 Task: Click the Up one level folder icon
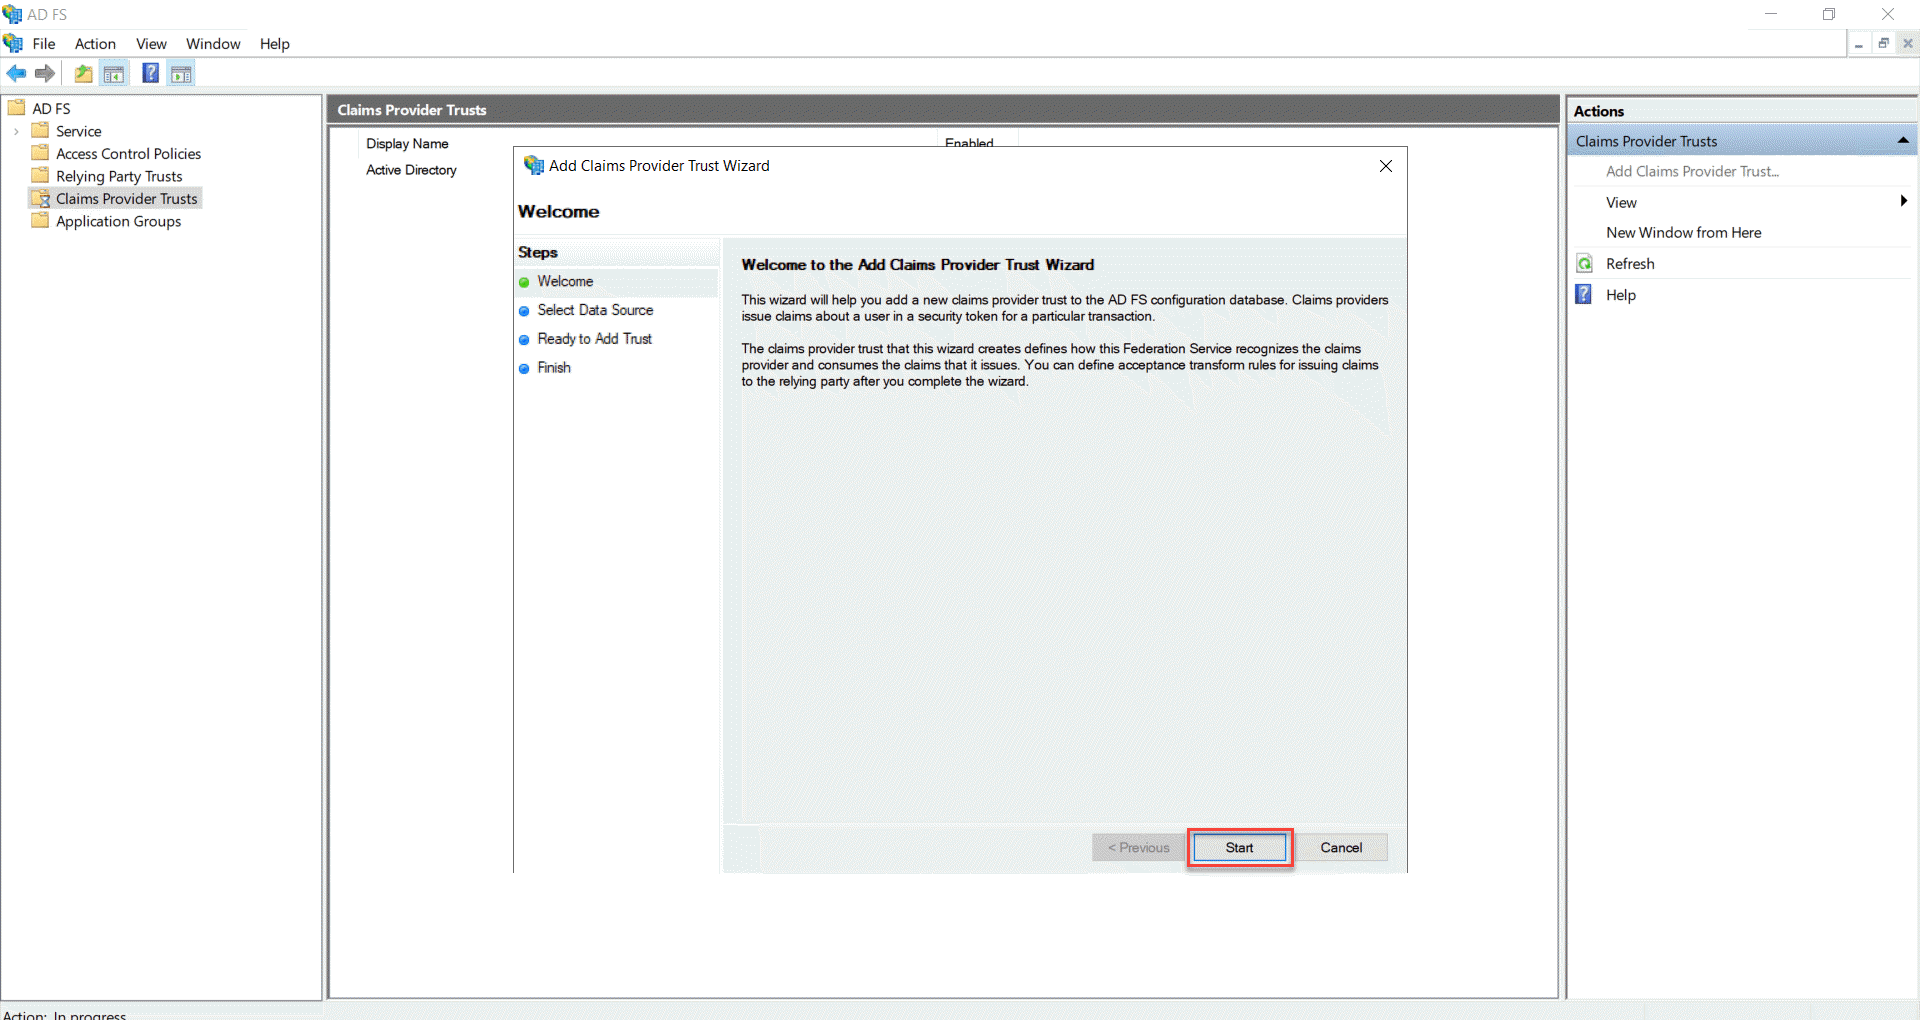coord(83,73)
